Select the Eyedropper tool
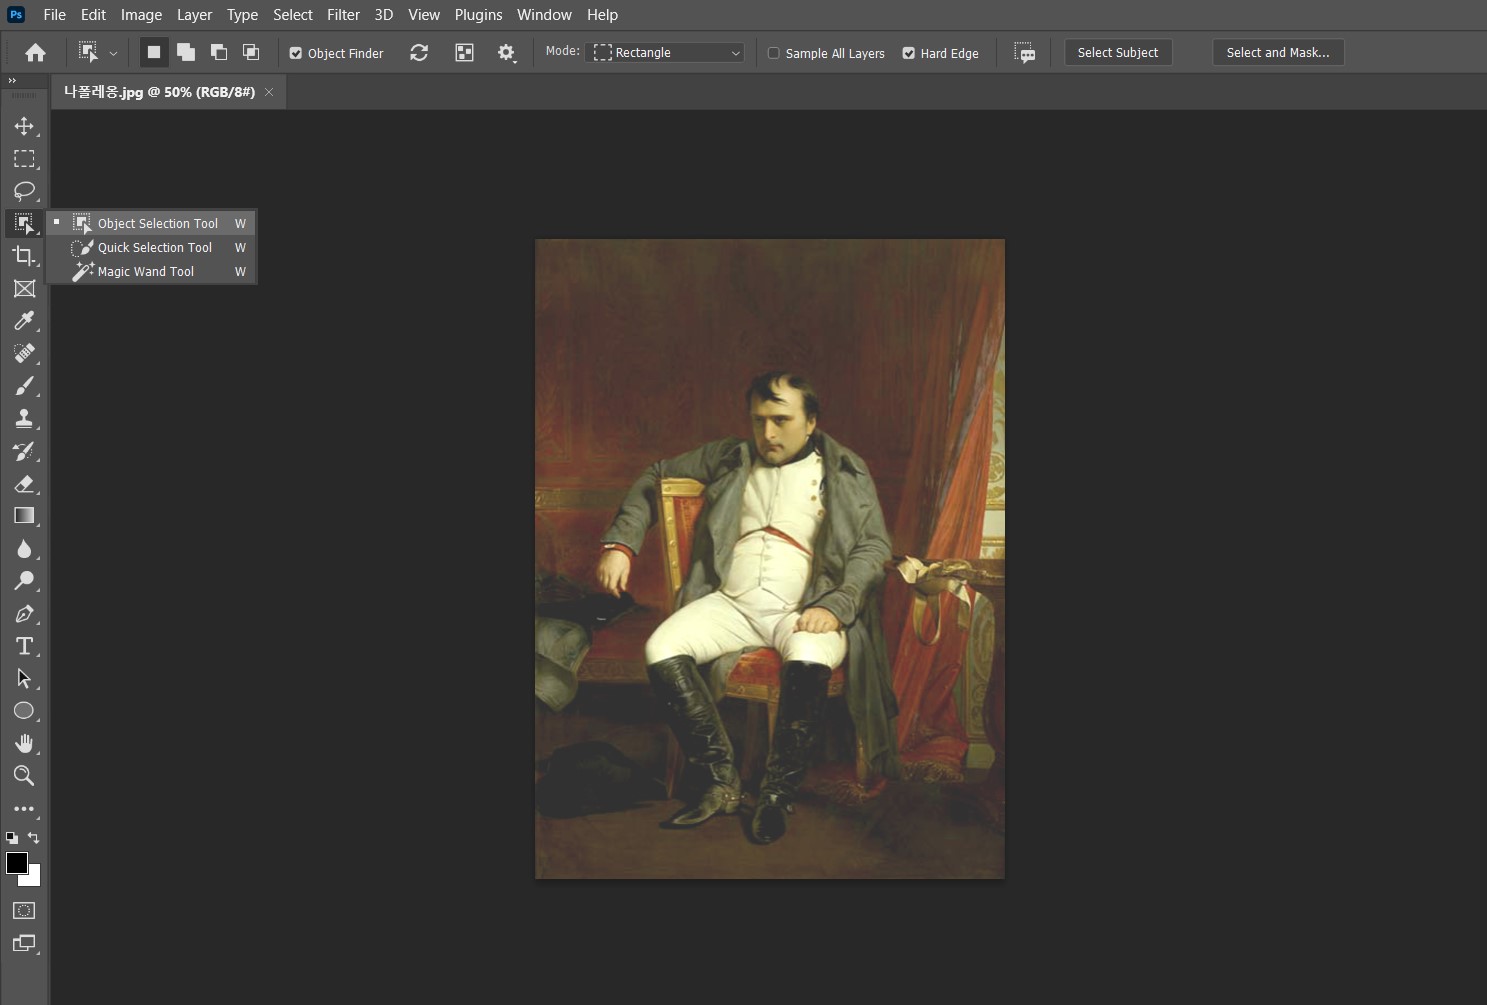 (x=24, y=321)
